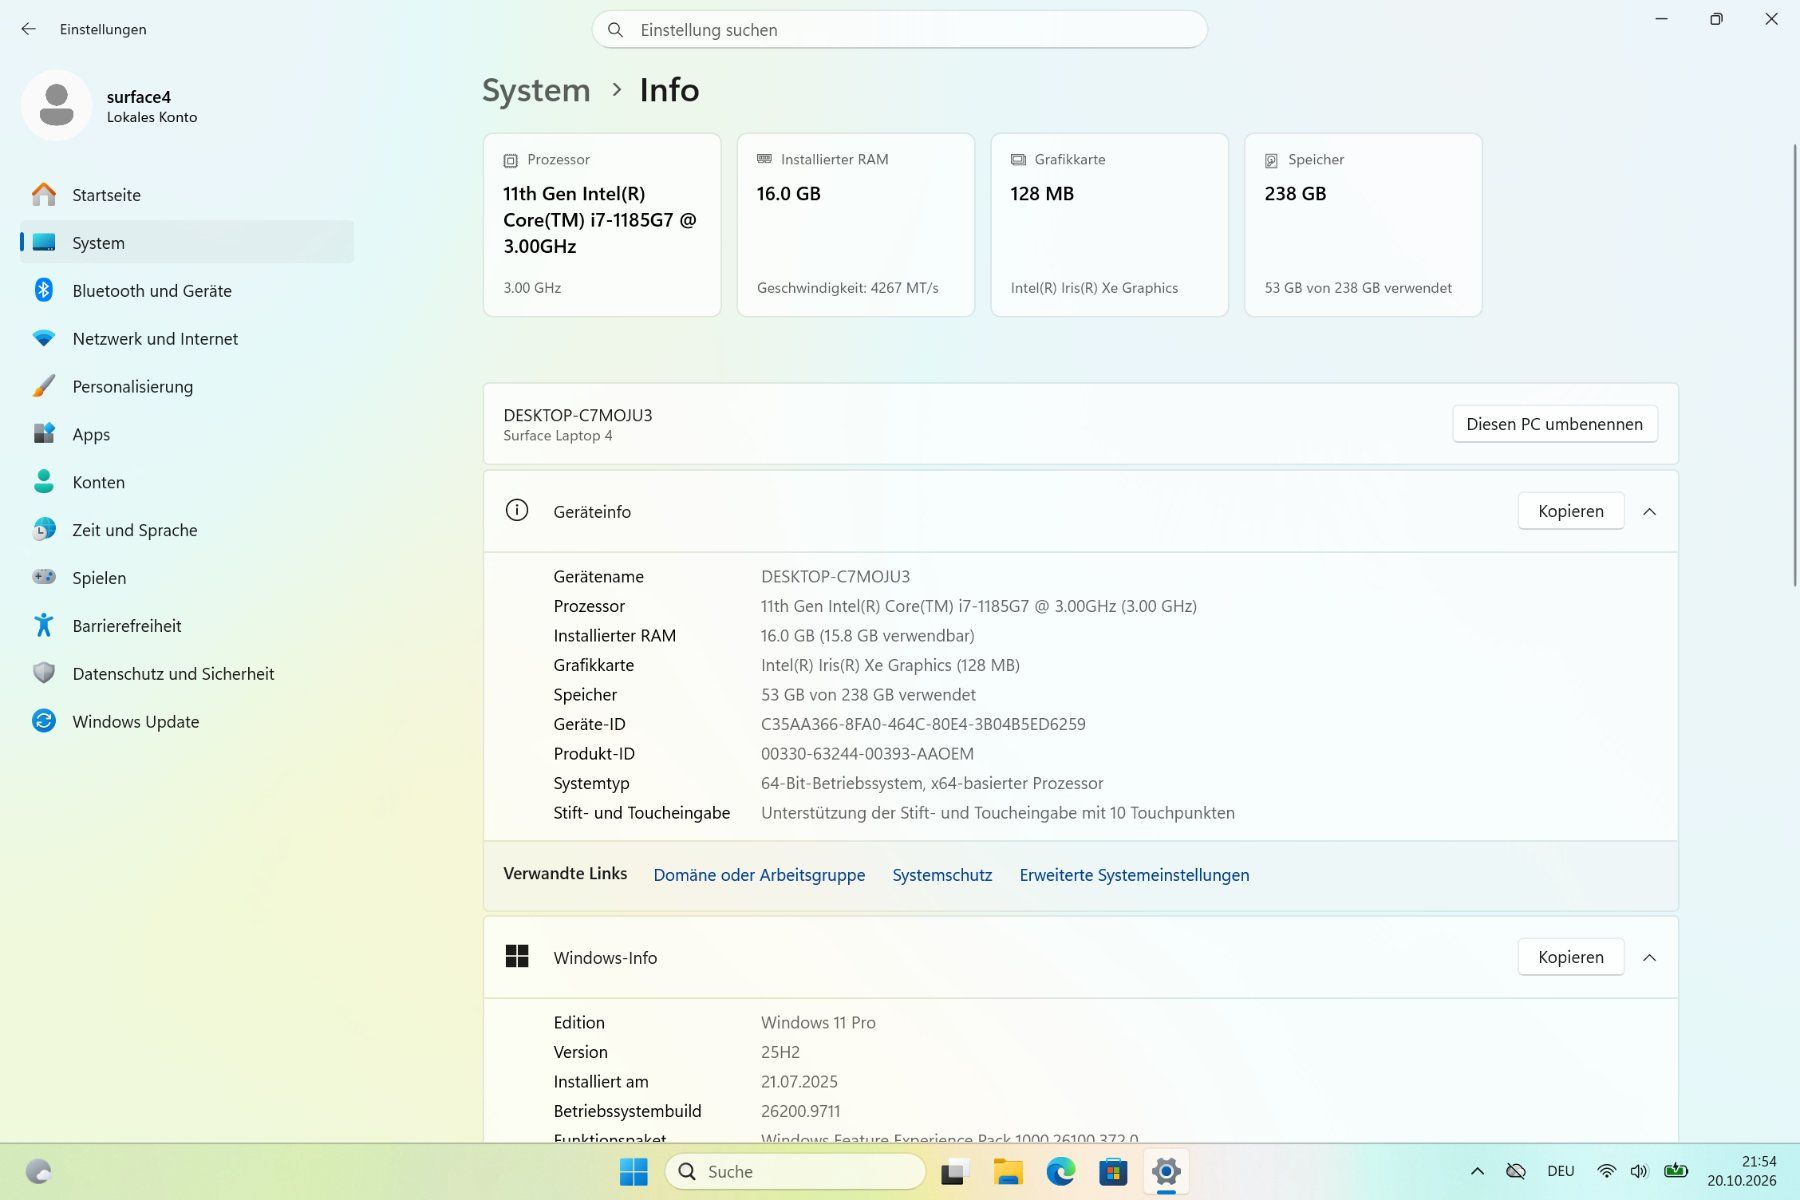
Task: Click the taskbar Suche search box
Action: click(x=795, y=1171)
